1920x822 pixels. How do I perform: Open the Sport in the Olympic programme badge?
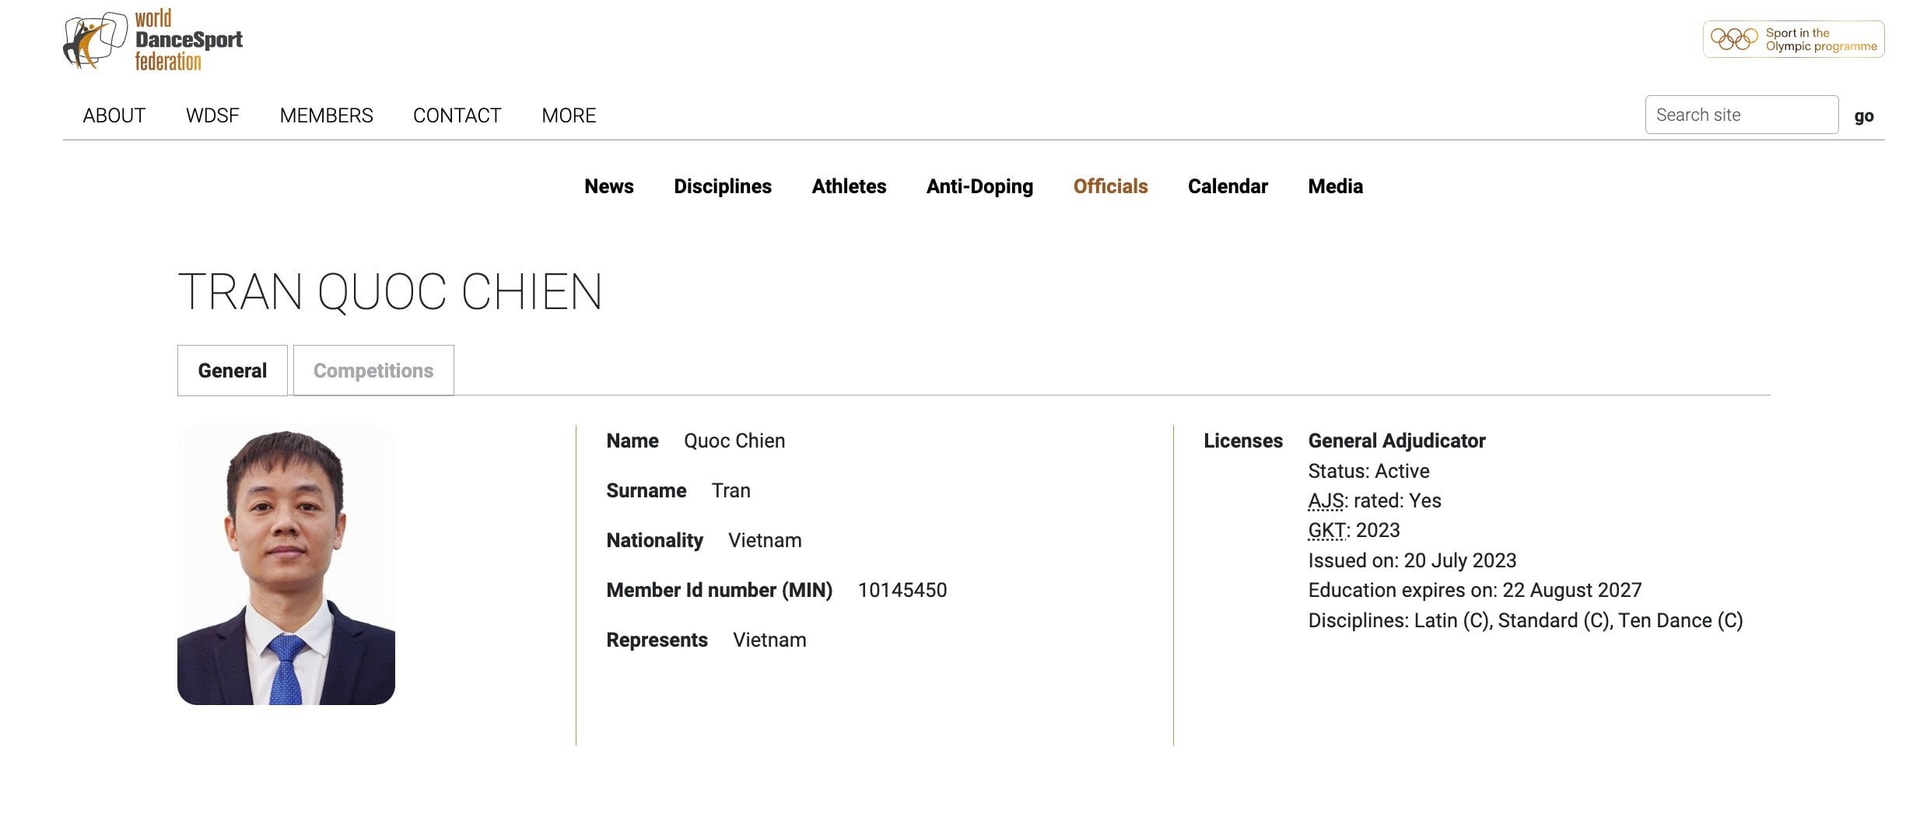tap(1793, 39)
